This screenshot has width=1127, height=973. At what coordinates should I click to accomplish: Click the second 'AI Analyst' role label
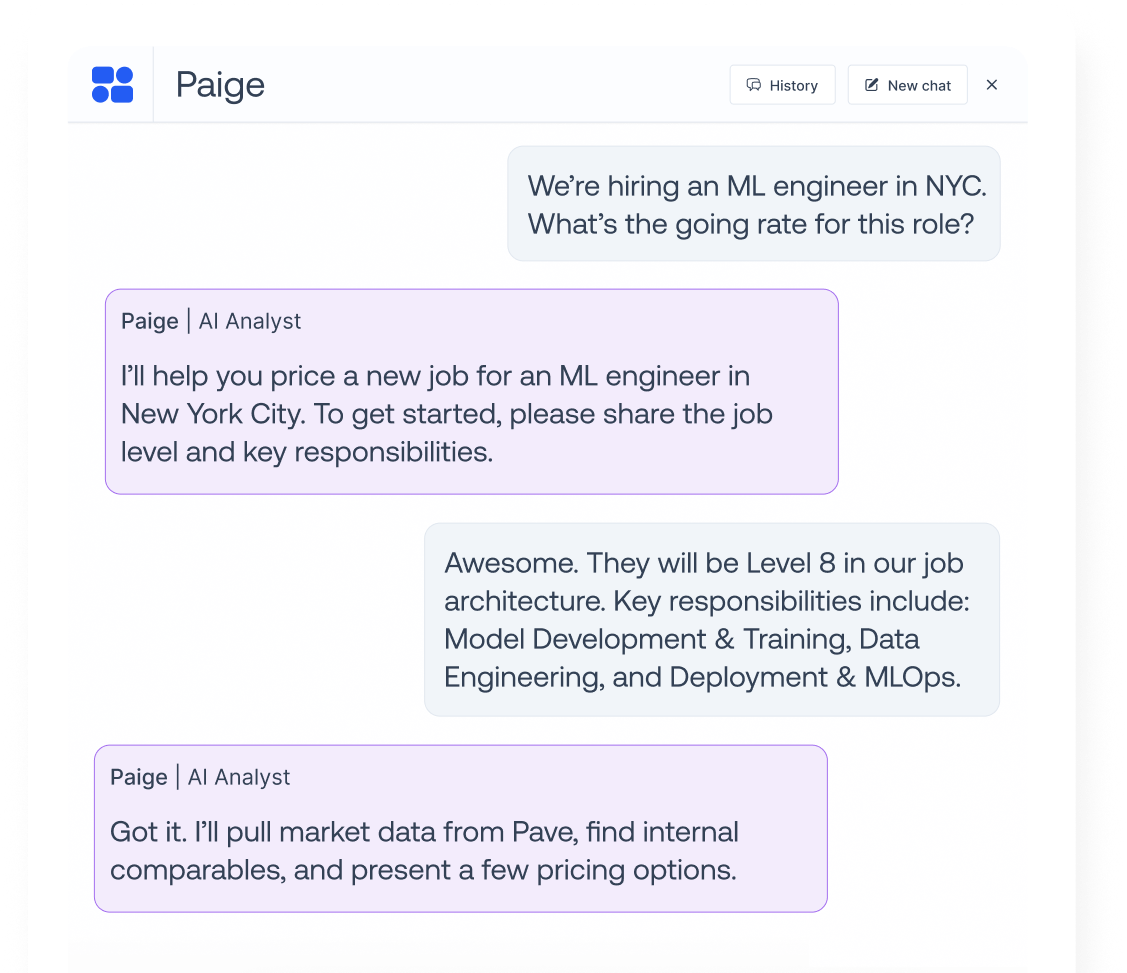239,777
